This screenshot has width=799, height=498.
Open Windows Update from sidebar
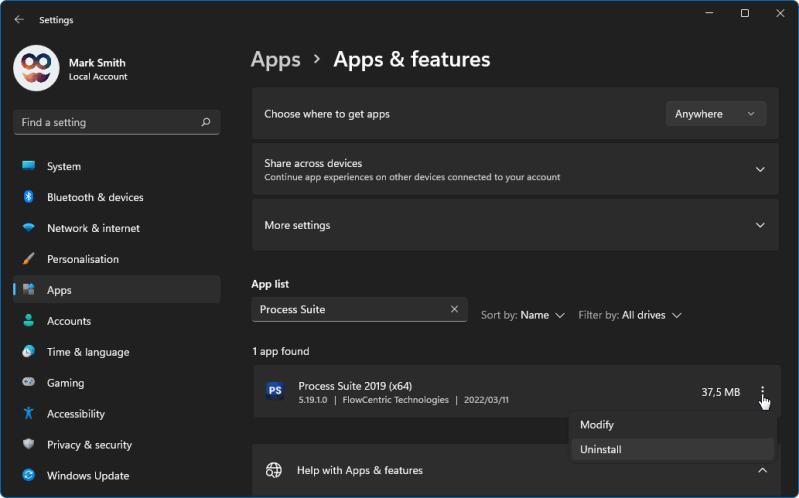click(x=88, y=476)
